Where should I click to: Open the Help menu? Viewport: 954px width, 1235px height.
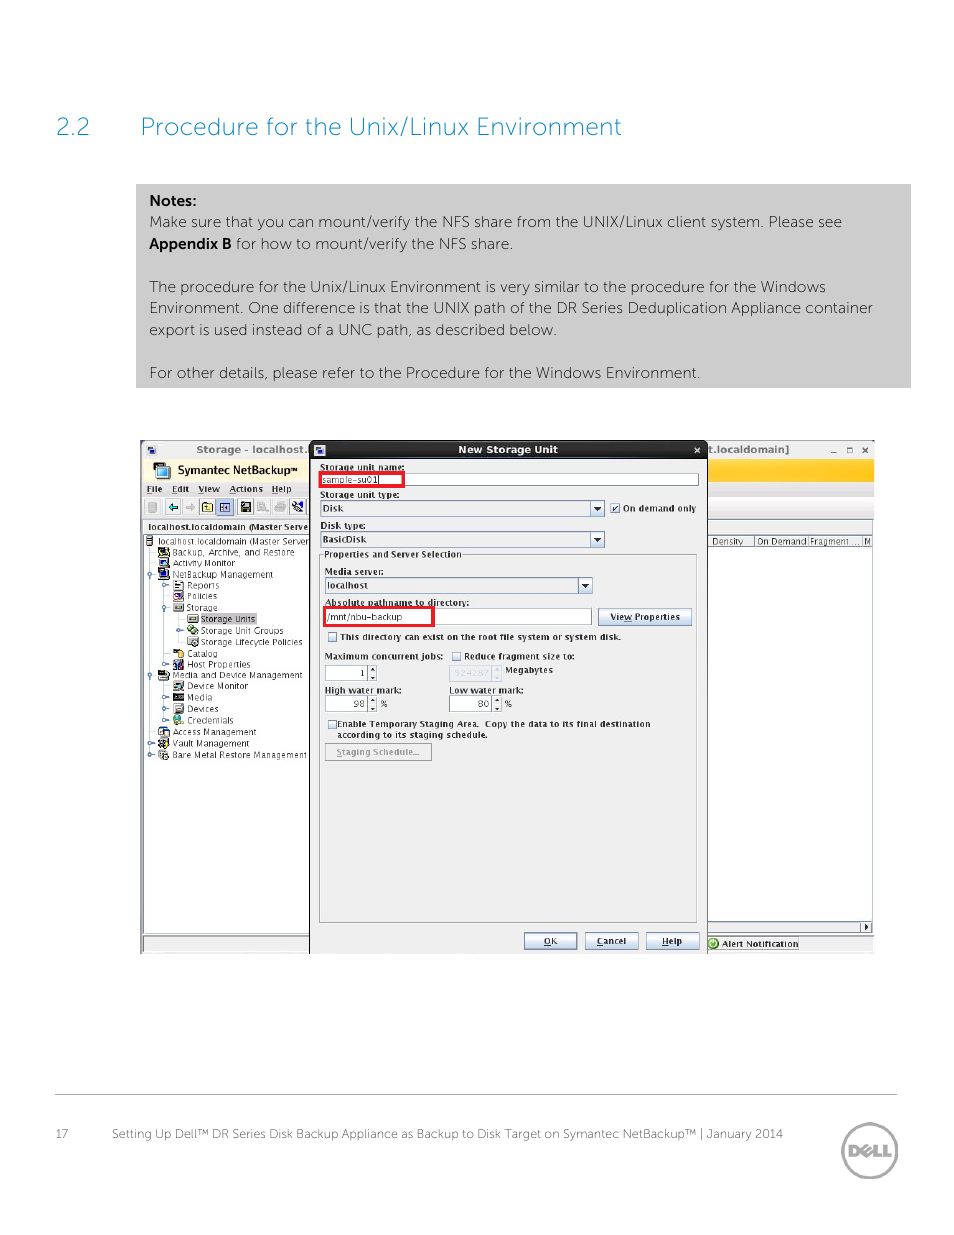point(282,490)
